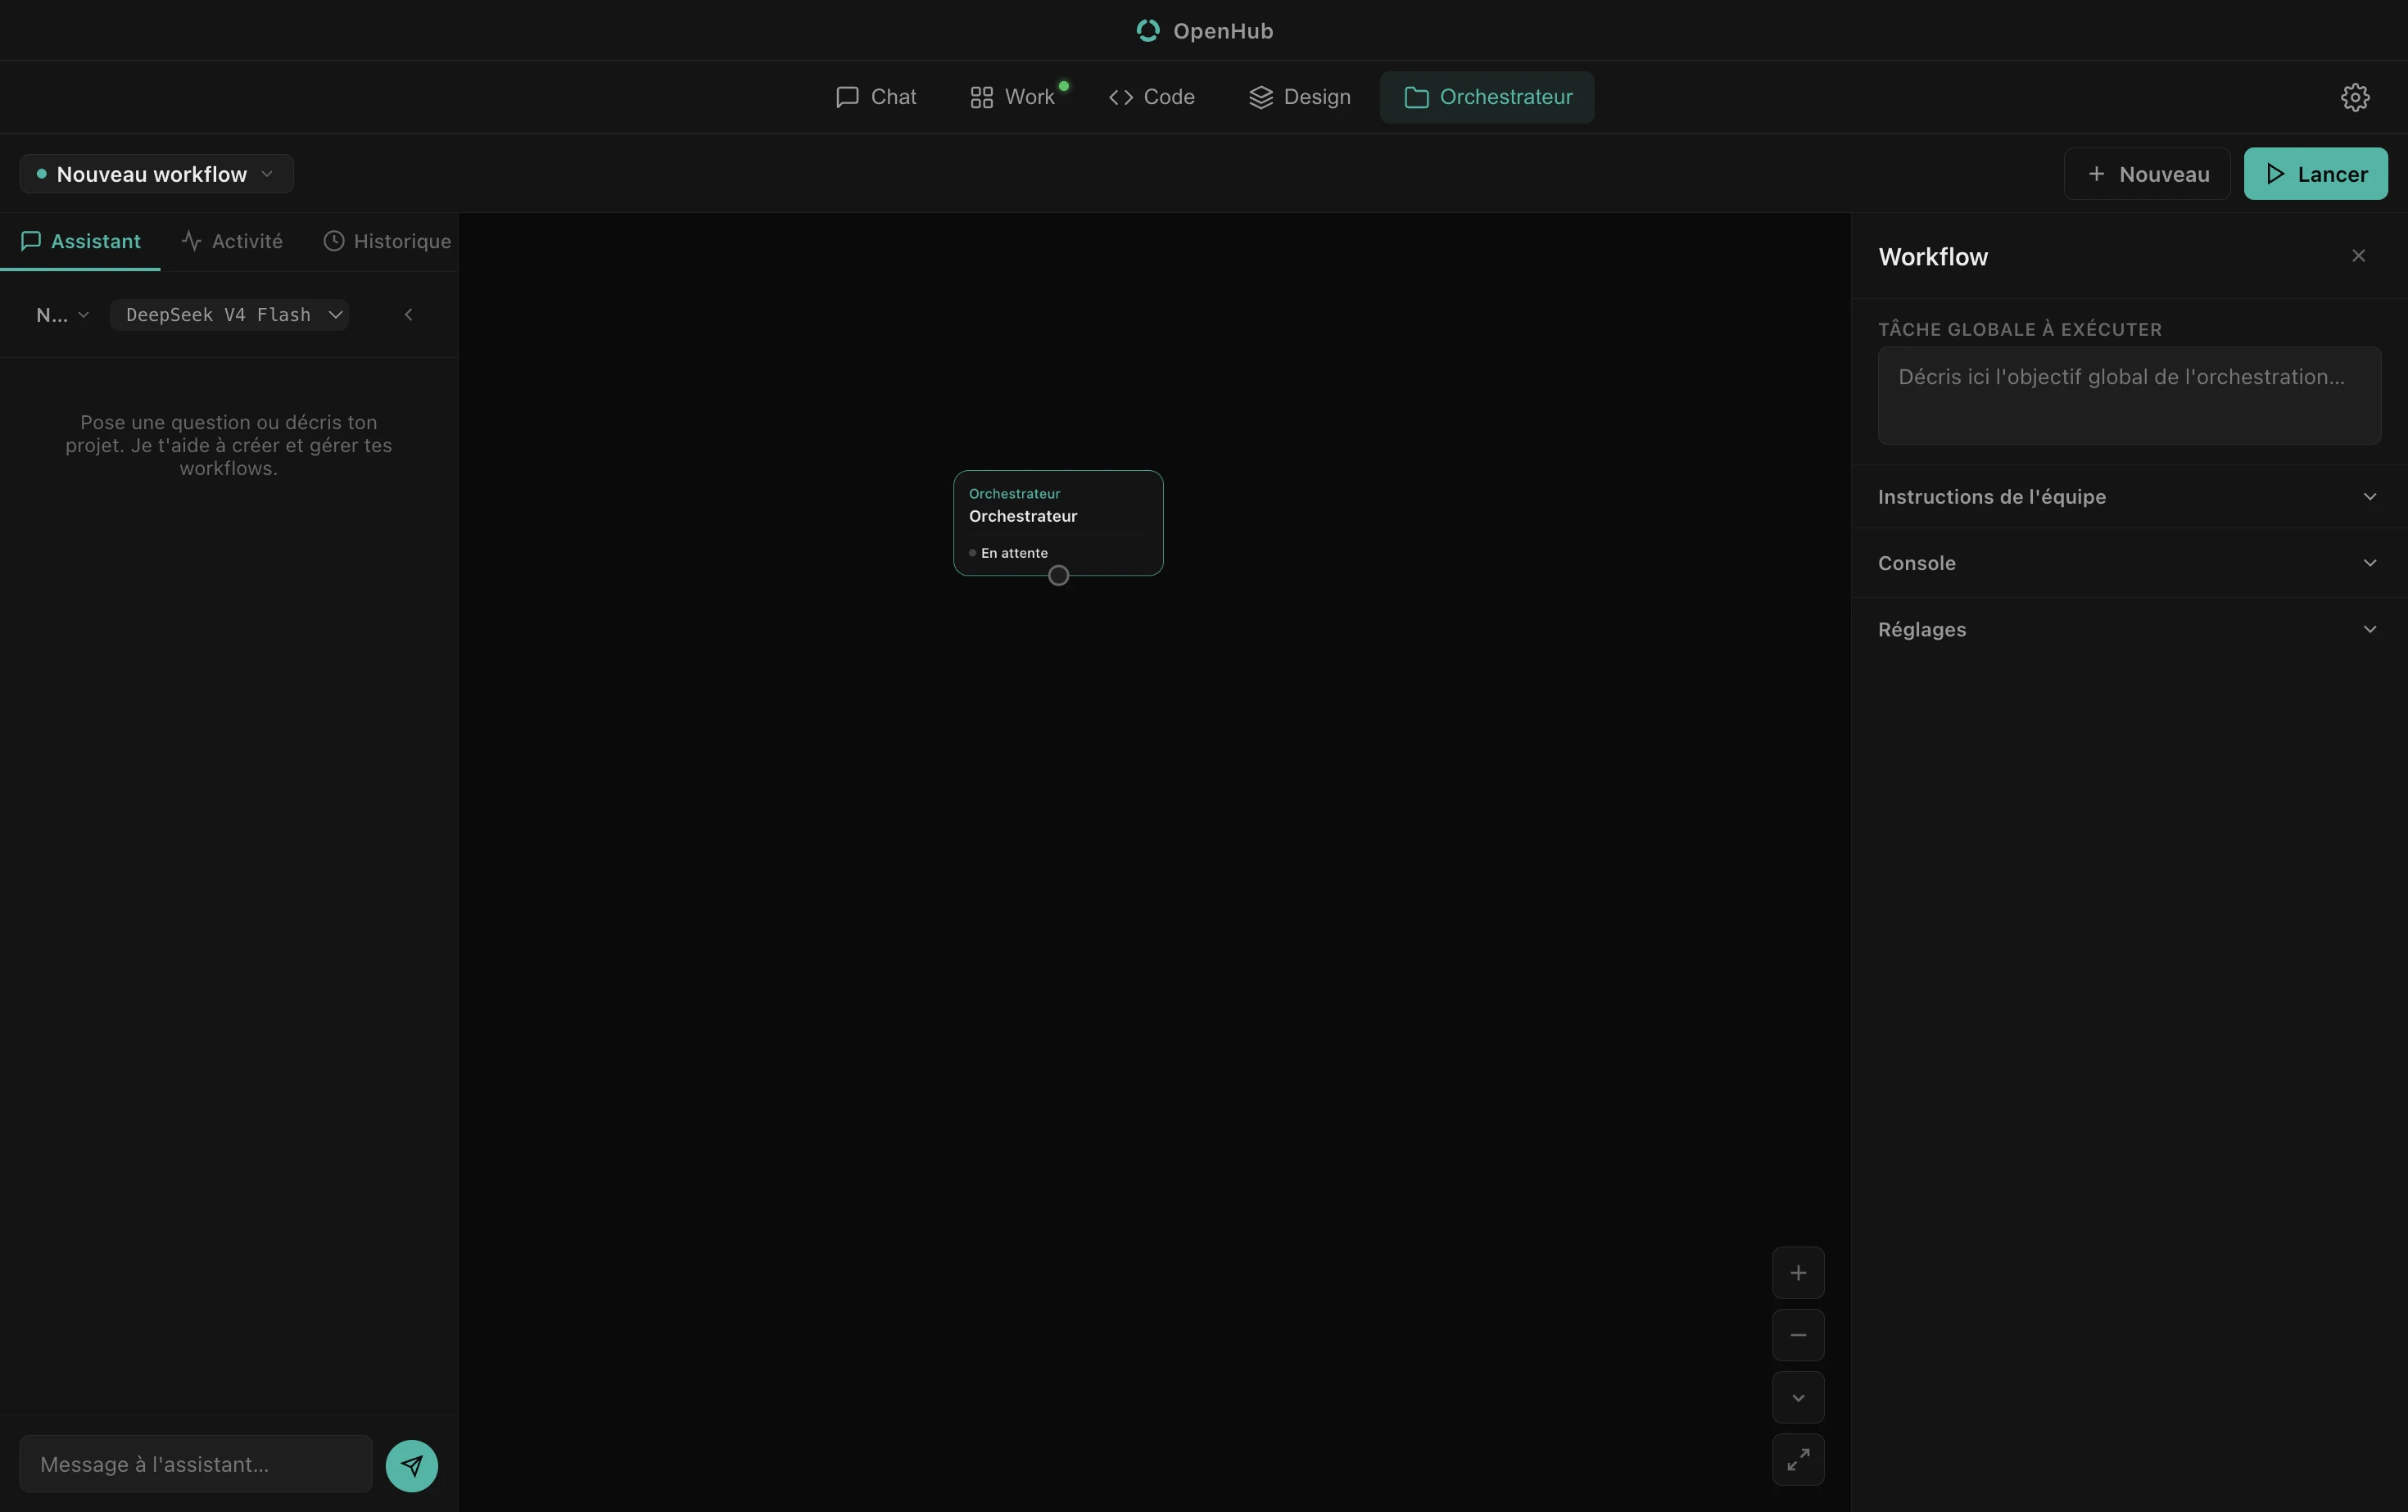Open the Activité panel tab
The image size is (2408, 1512).
click(232, 241)
